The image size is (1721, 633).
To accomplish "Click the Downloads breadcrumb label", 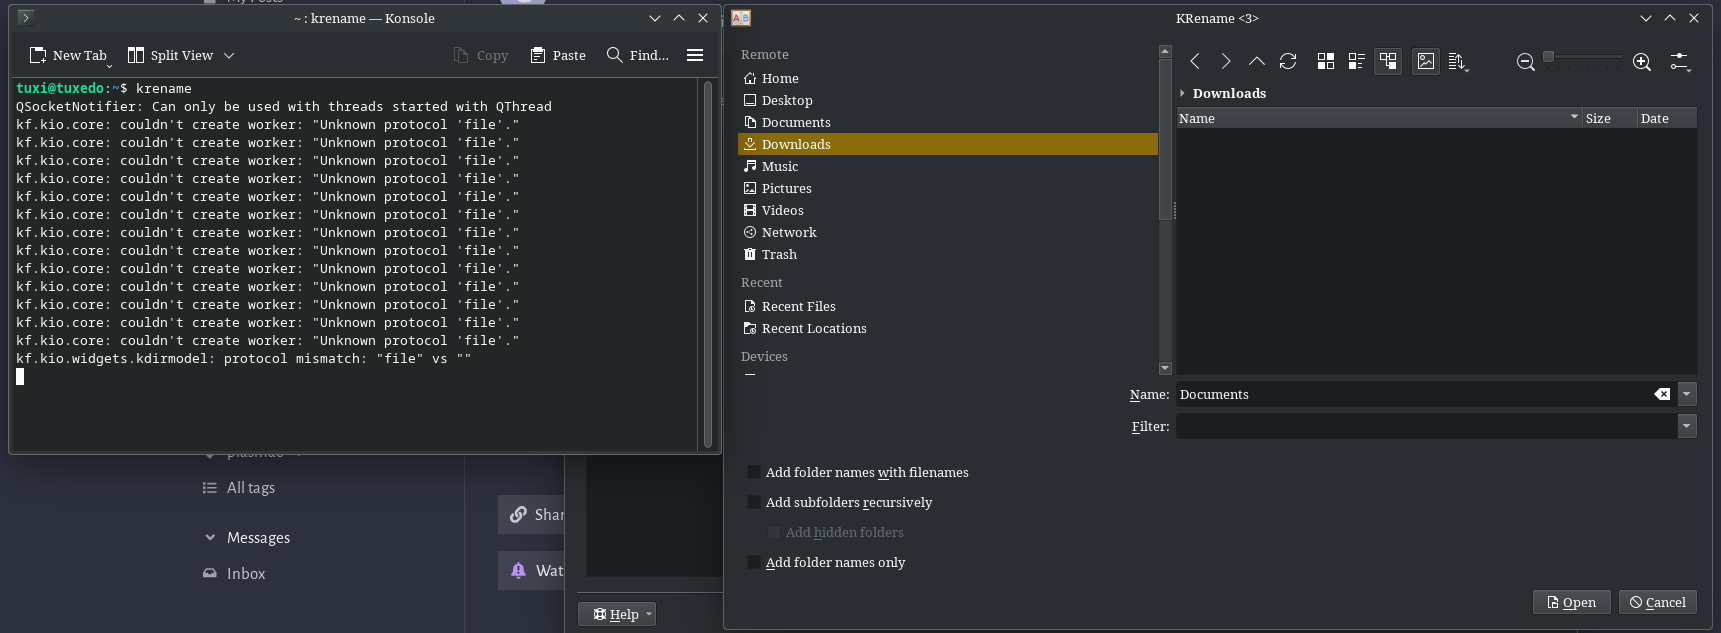I will click(x=1229, y=93).
